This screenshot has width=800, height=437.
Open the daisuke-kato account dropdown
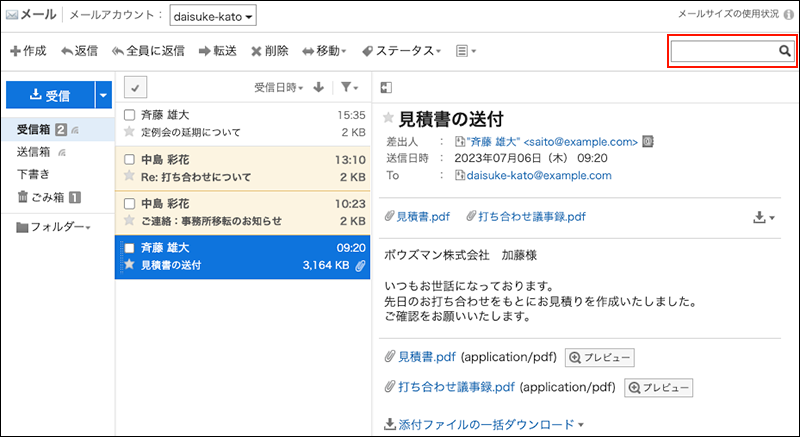point(213,16)
